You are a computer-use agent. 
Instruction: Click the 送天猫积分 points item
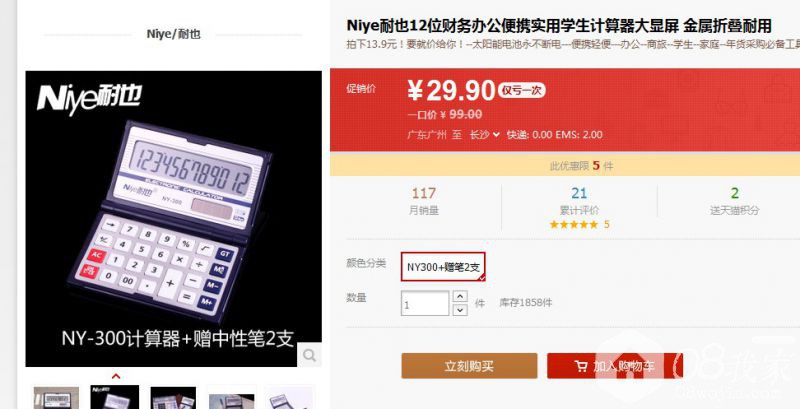(x=734, y=201)
